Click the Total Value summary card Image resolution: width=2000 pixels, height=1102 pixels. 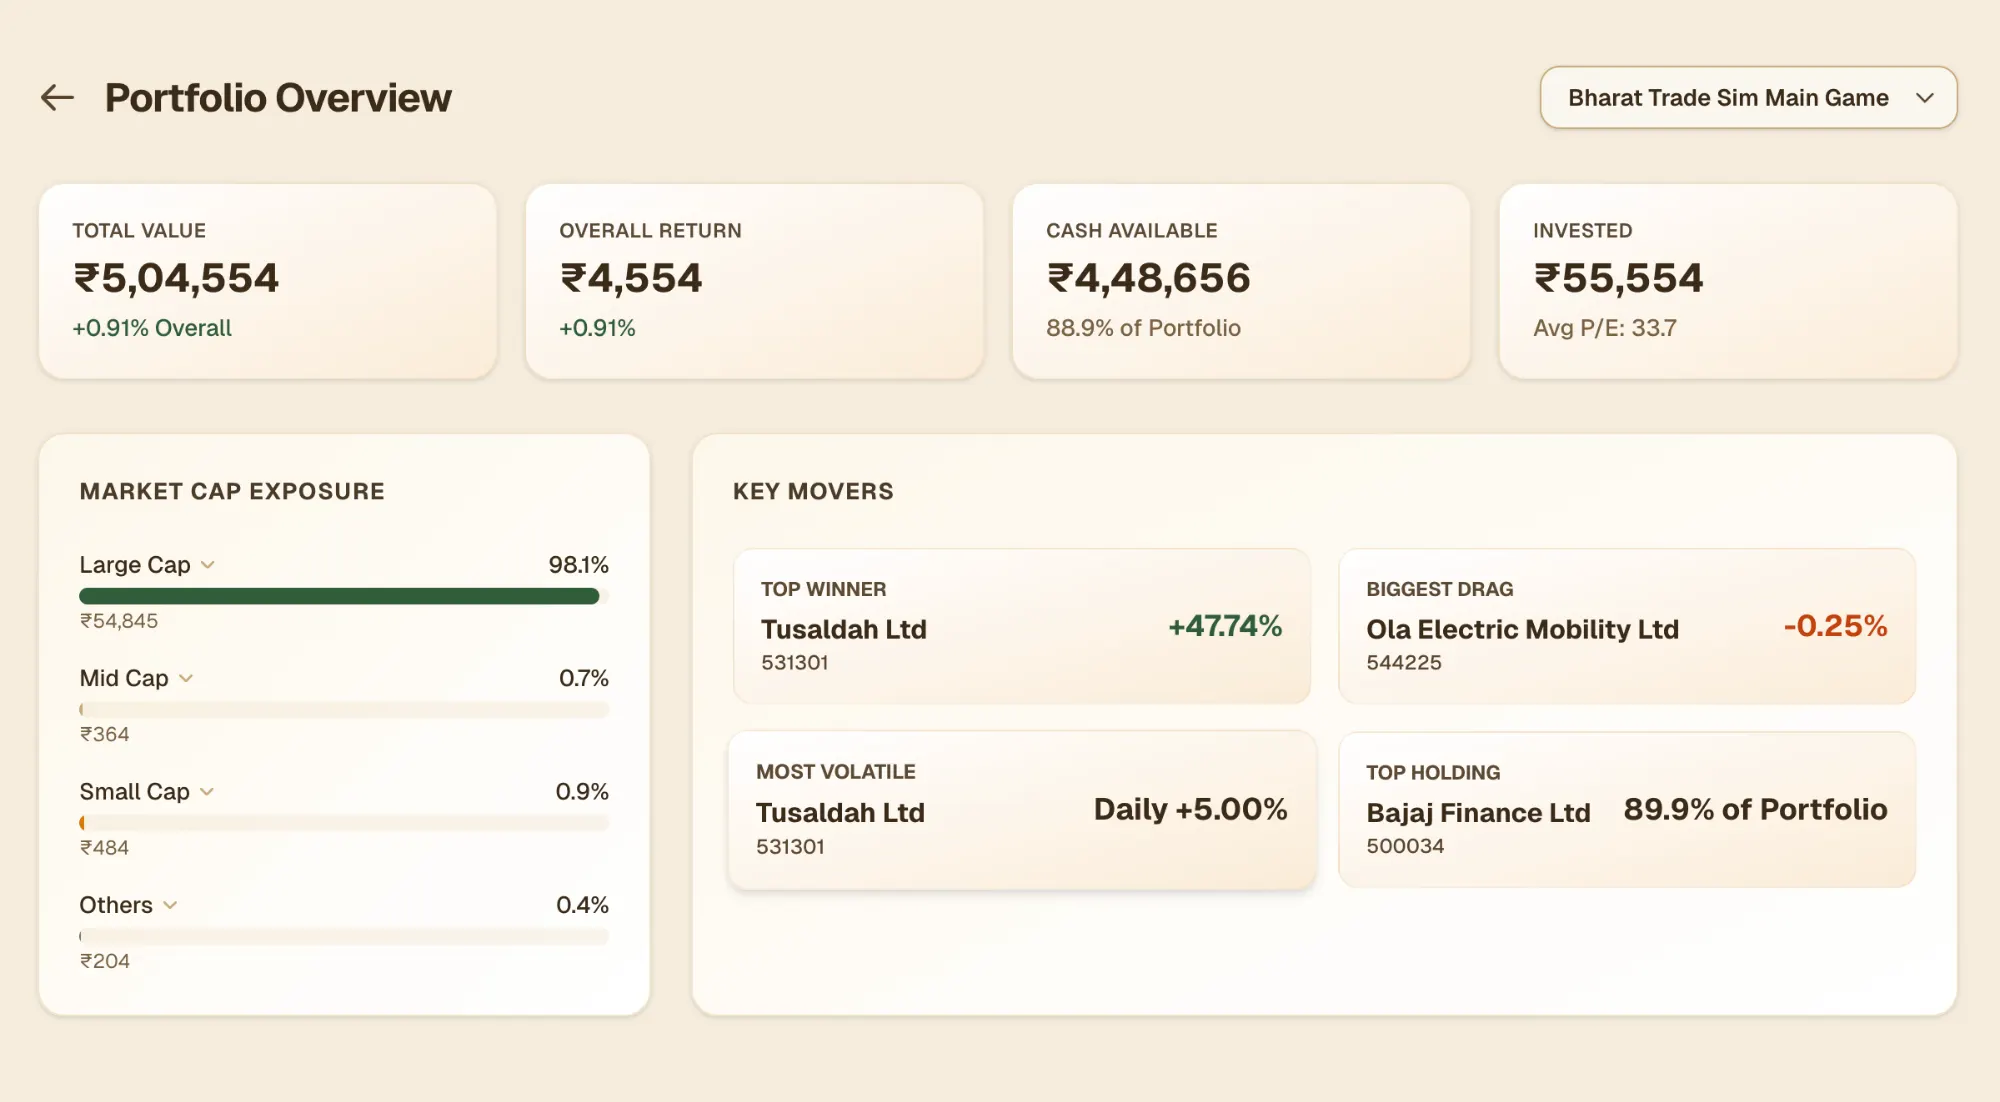[267, 280]
